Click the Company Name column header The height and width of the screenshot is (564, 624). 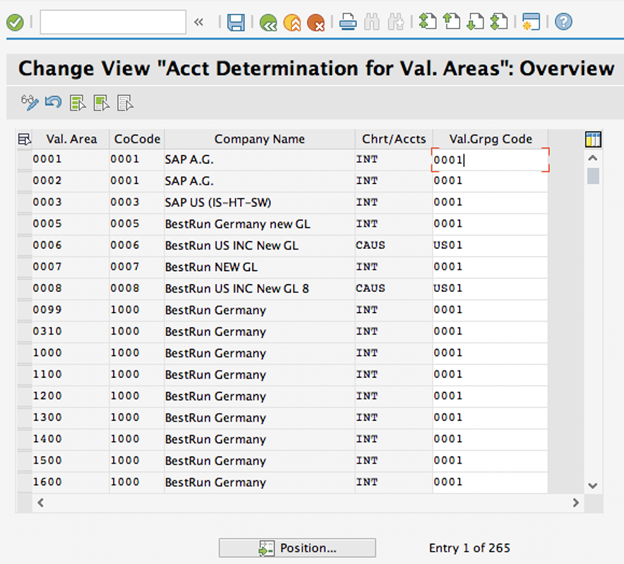click(x=259, y=139)
